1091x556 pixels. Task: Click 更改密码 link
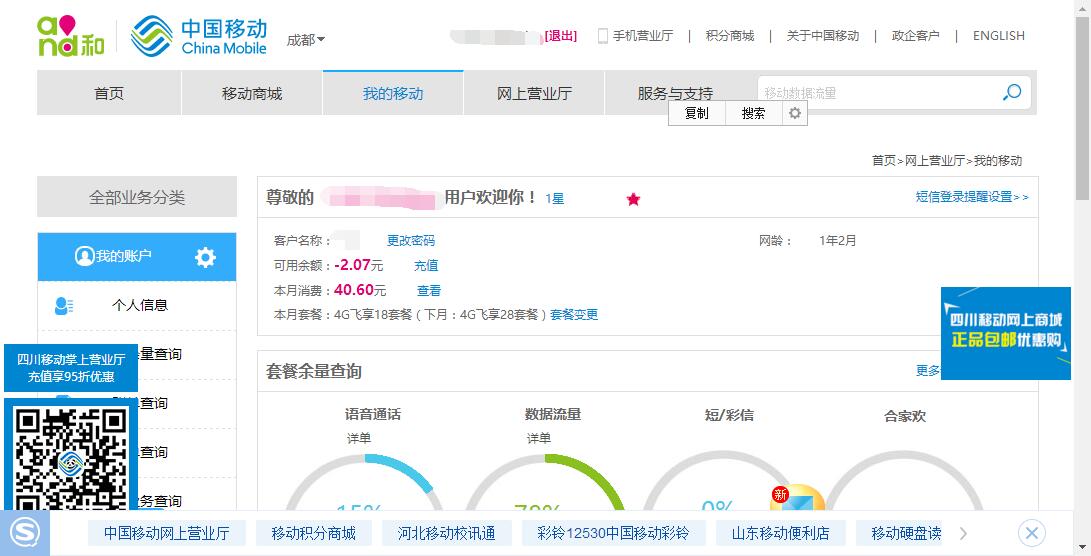pos(411,241)
